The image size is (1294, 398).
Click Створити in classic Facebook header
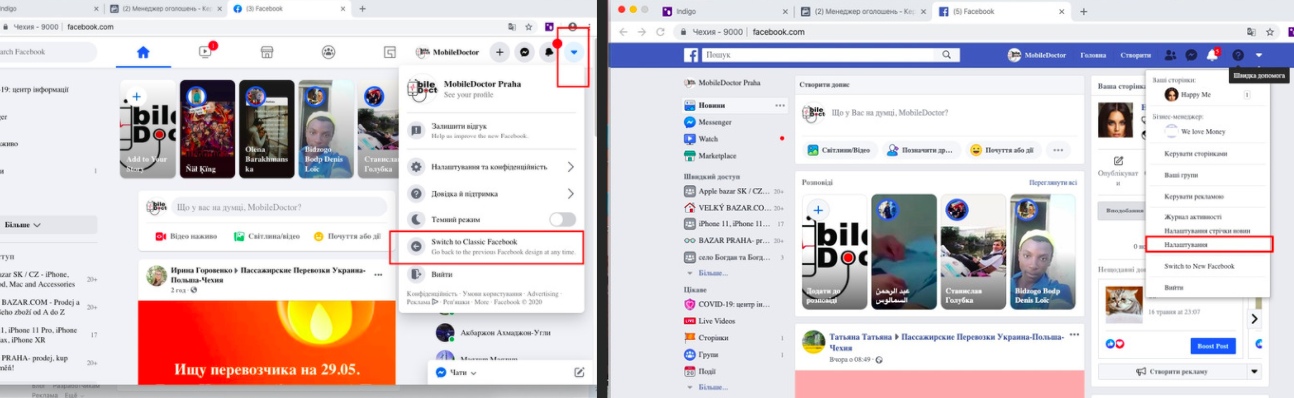pyautogui.click(x=1135, y=55)
